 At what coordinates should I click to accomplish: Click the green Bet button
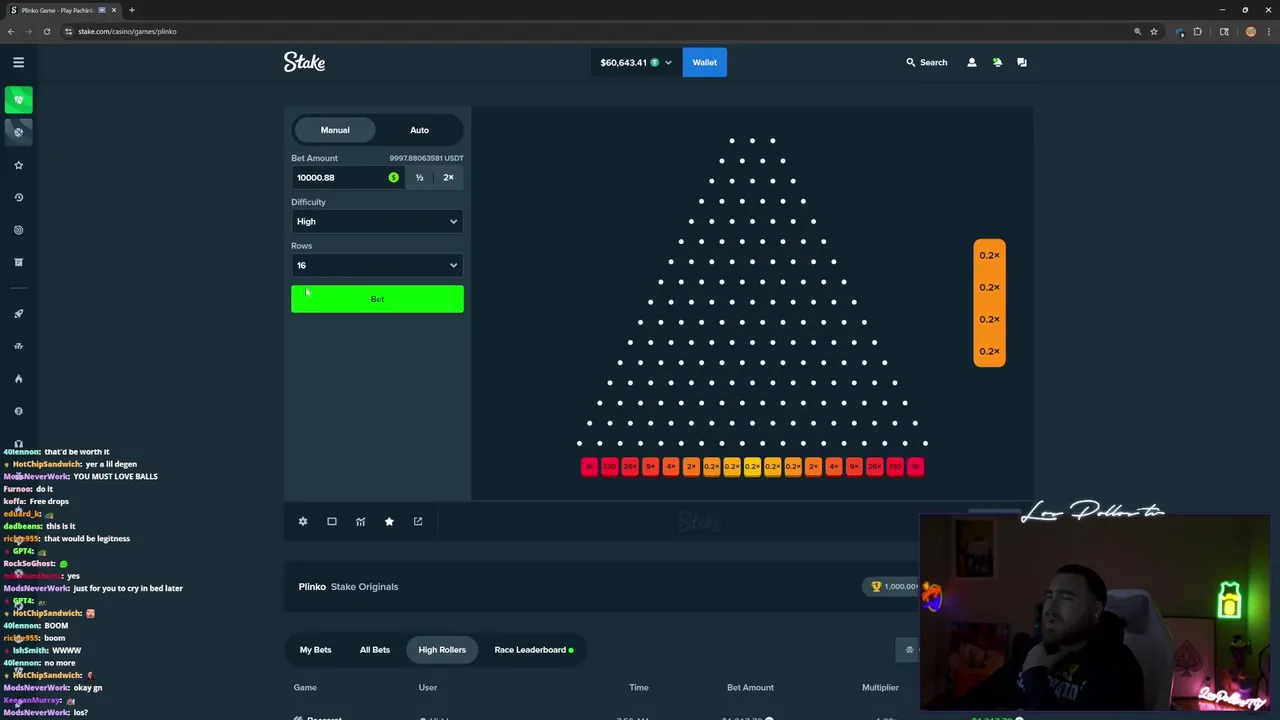tap(377, 299)
